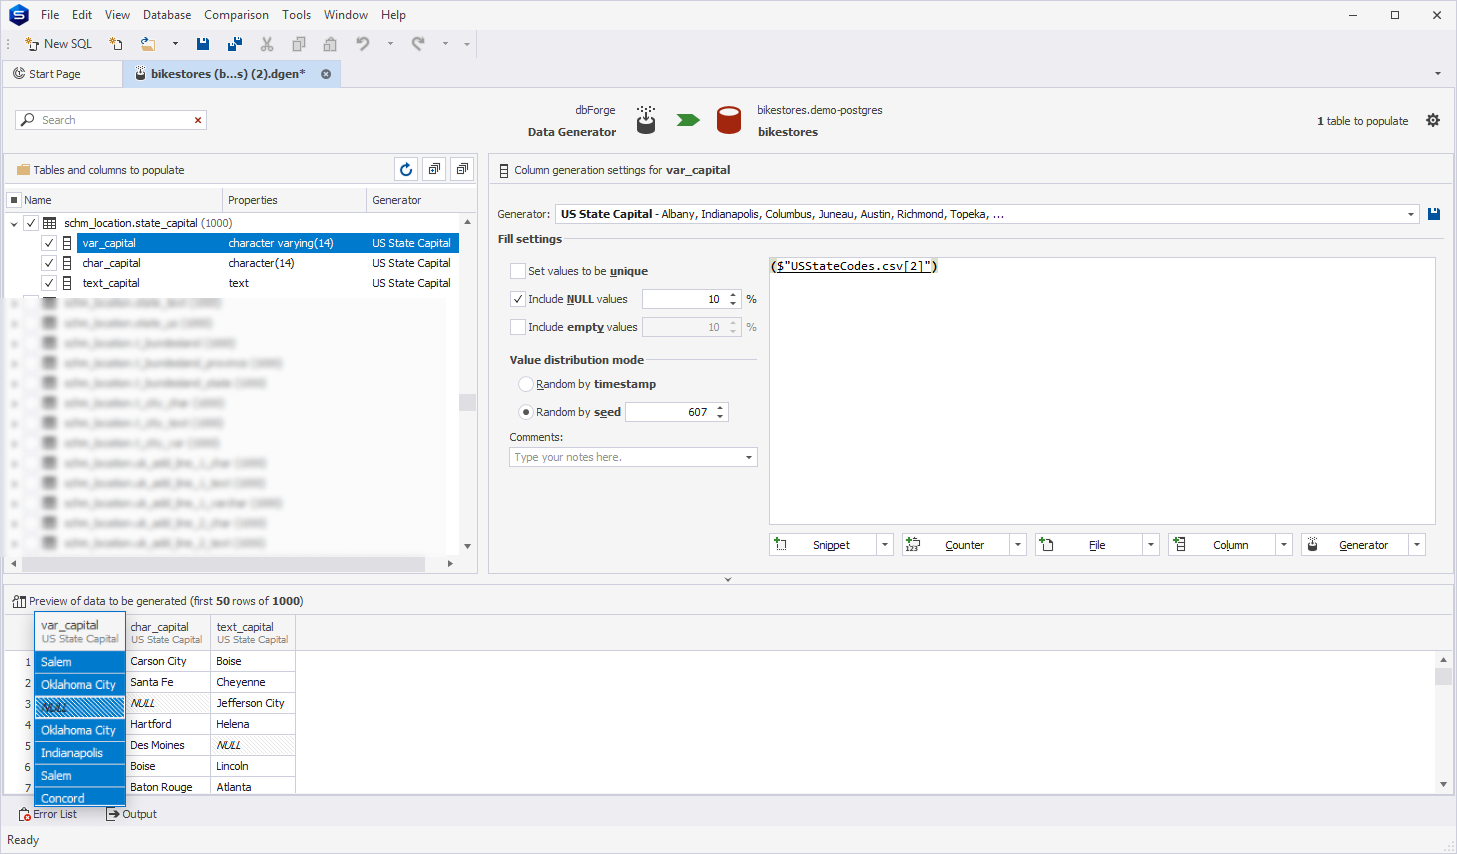
Task: Open the document tabs list dropdown arrow
Action: coord(1438,74)
